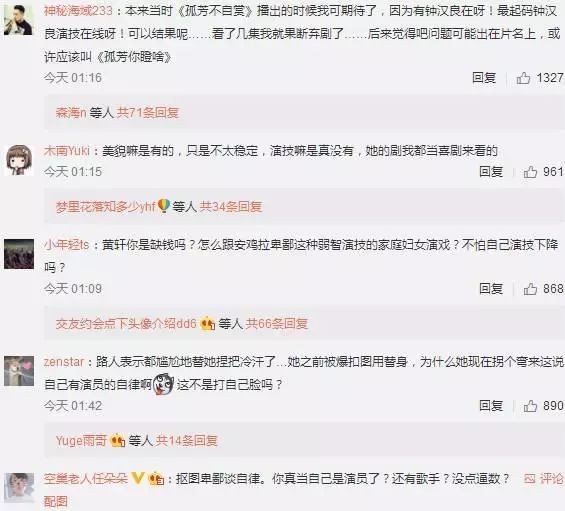Reply to 木南Yuki's comment
Image resolution: width=565 pixels, height=511 pixels.
491,172
